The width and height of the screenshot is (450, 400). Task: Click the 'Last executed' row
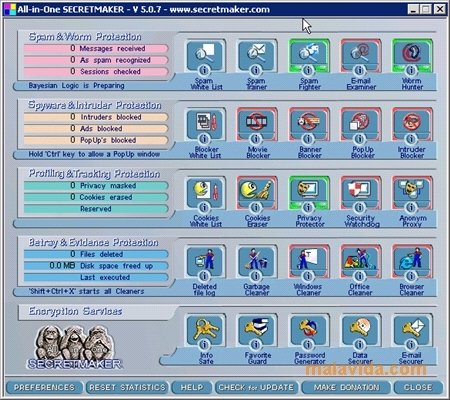click(96, 277)
